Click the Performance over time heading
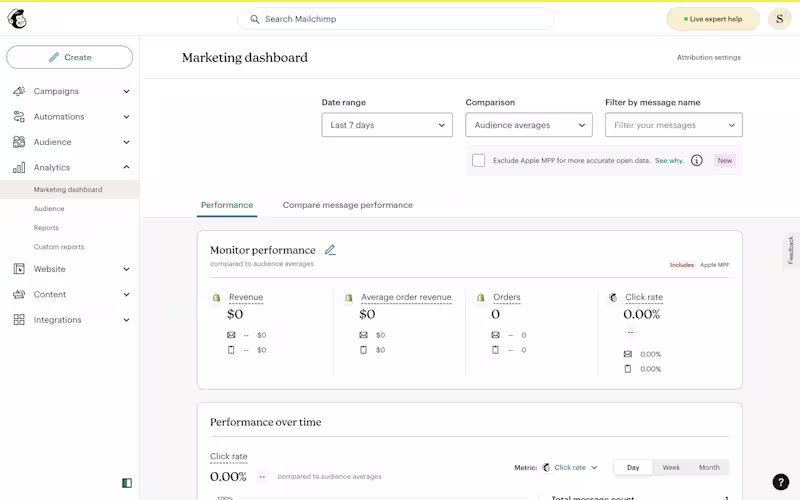Image resolution: width=800 pixels, height=500 pixels. click(x=265, y=422)
